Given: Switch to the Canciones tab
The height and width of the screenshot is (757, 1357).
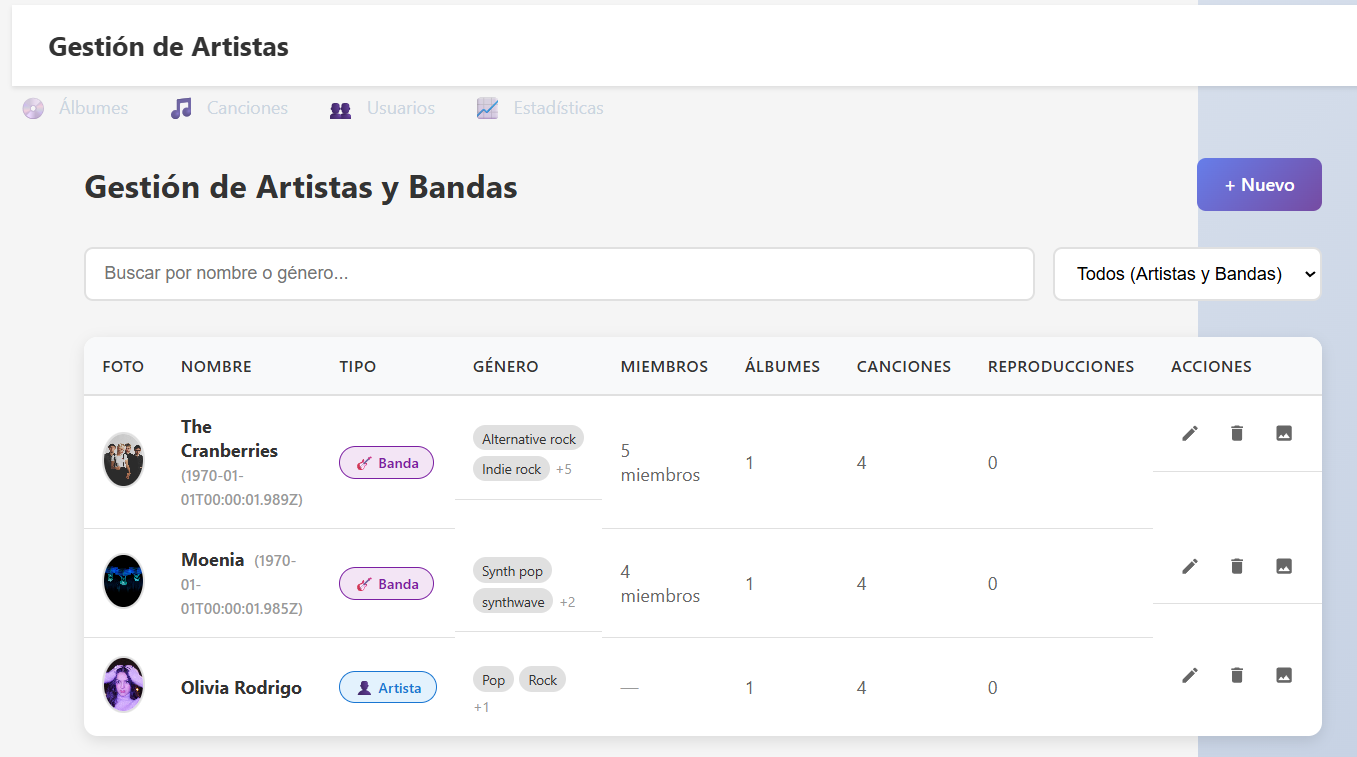Looking at the screenshot, I should 229,108.
